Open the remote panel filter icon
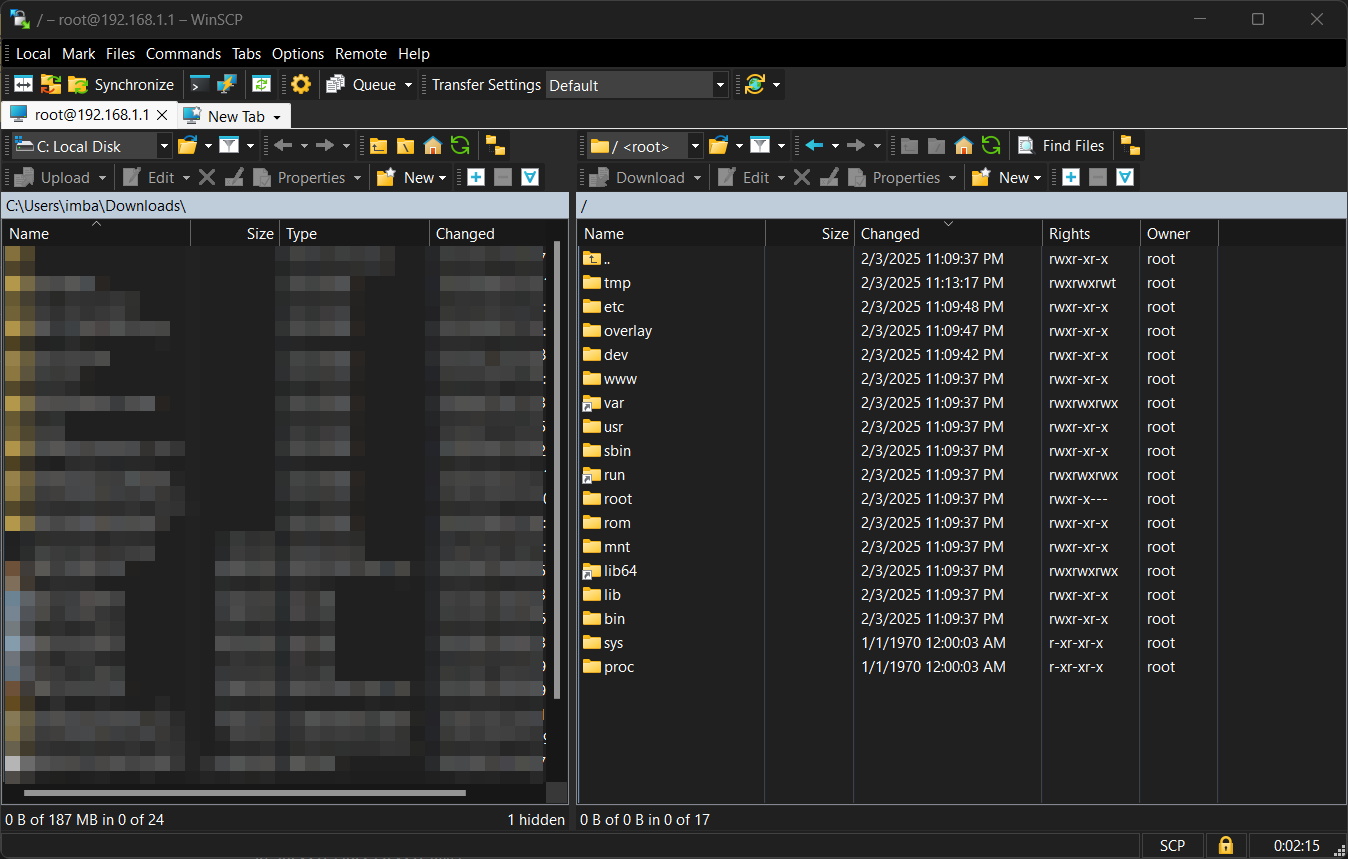 point(760,146)
